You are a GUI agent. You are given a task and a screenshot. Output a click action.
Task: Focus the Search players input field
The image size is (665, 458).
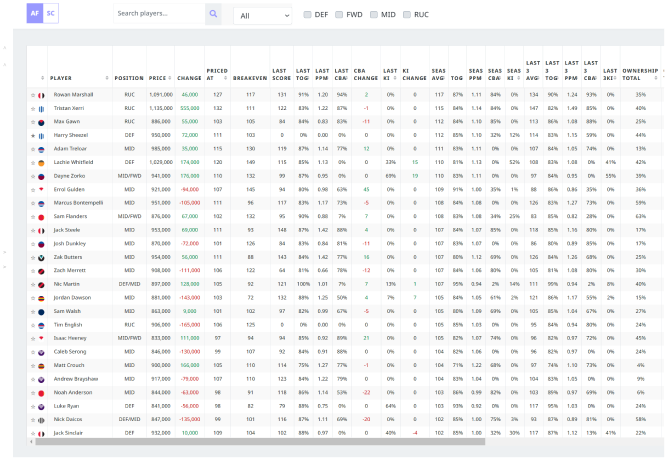point(157,14)
